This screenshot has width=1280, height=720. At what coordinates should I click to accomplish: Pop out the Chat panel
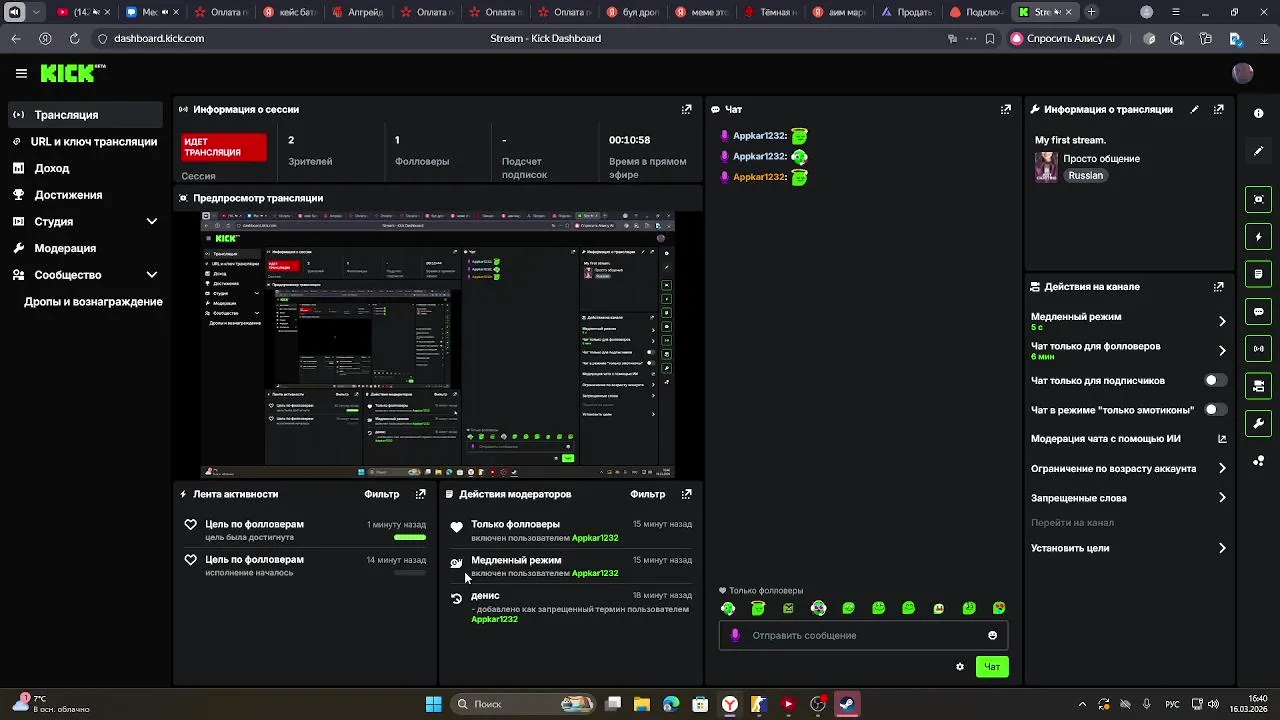point(1006,109)
